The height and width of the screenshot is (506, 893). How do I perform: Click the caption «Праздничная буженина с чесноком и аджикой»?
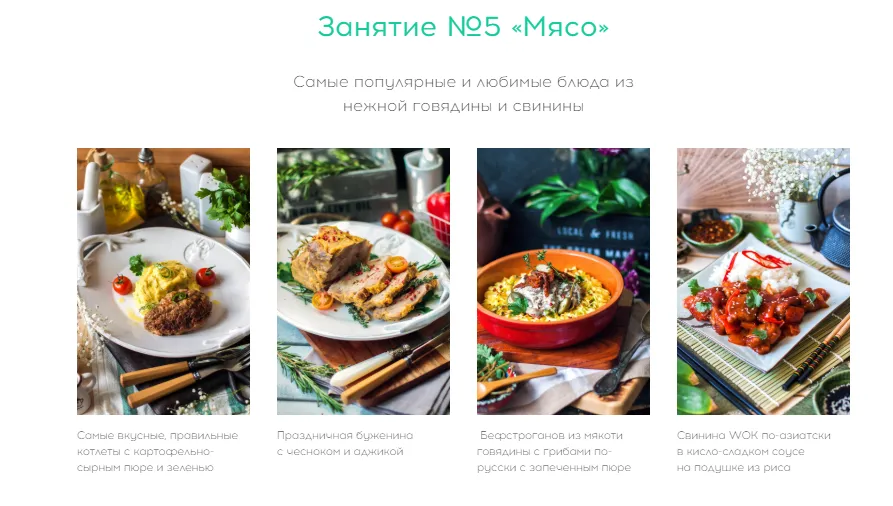[345, 443]
